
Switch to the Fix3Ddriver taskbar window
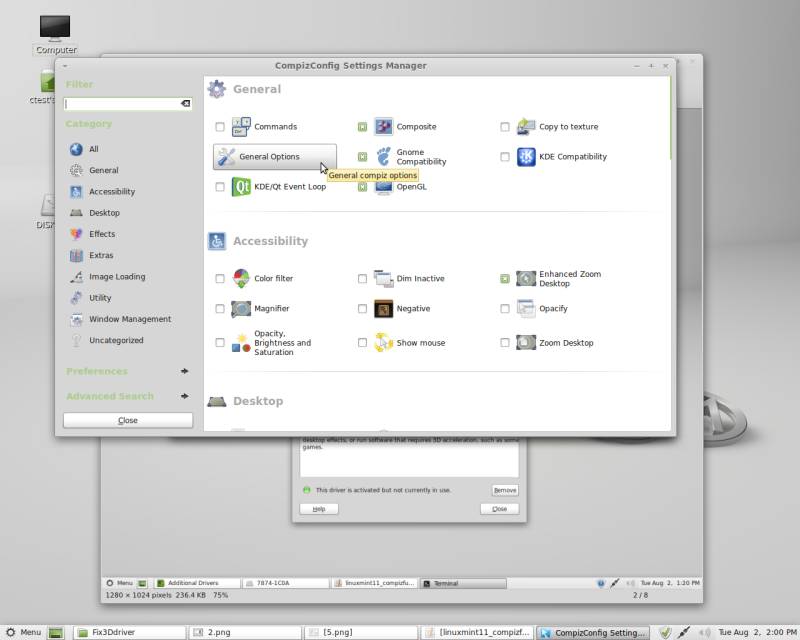(129, 633)
